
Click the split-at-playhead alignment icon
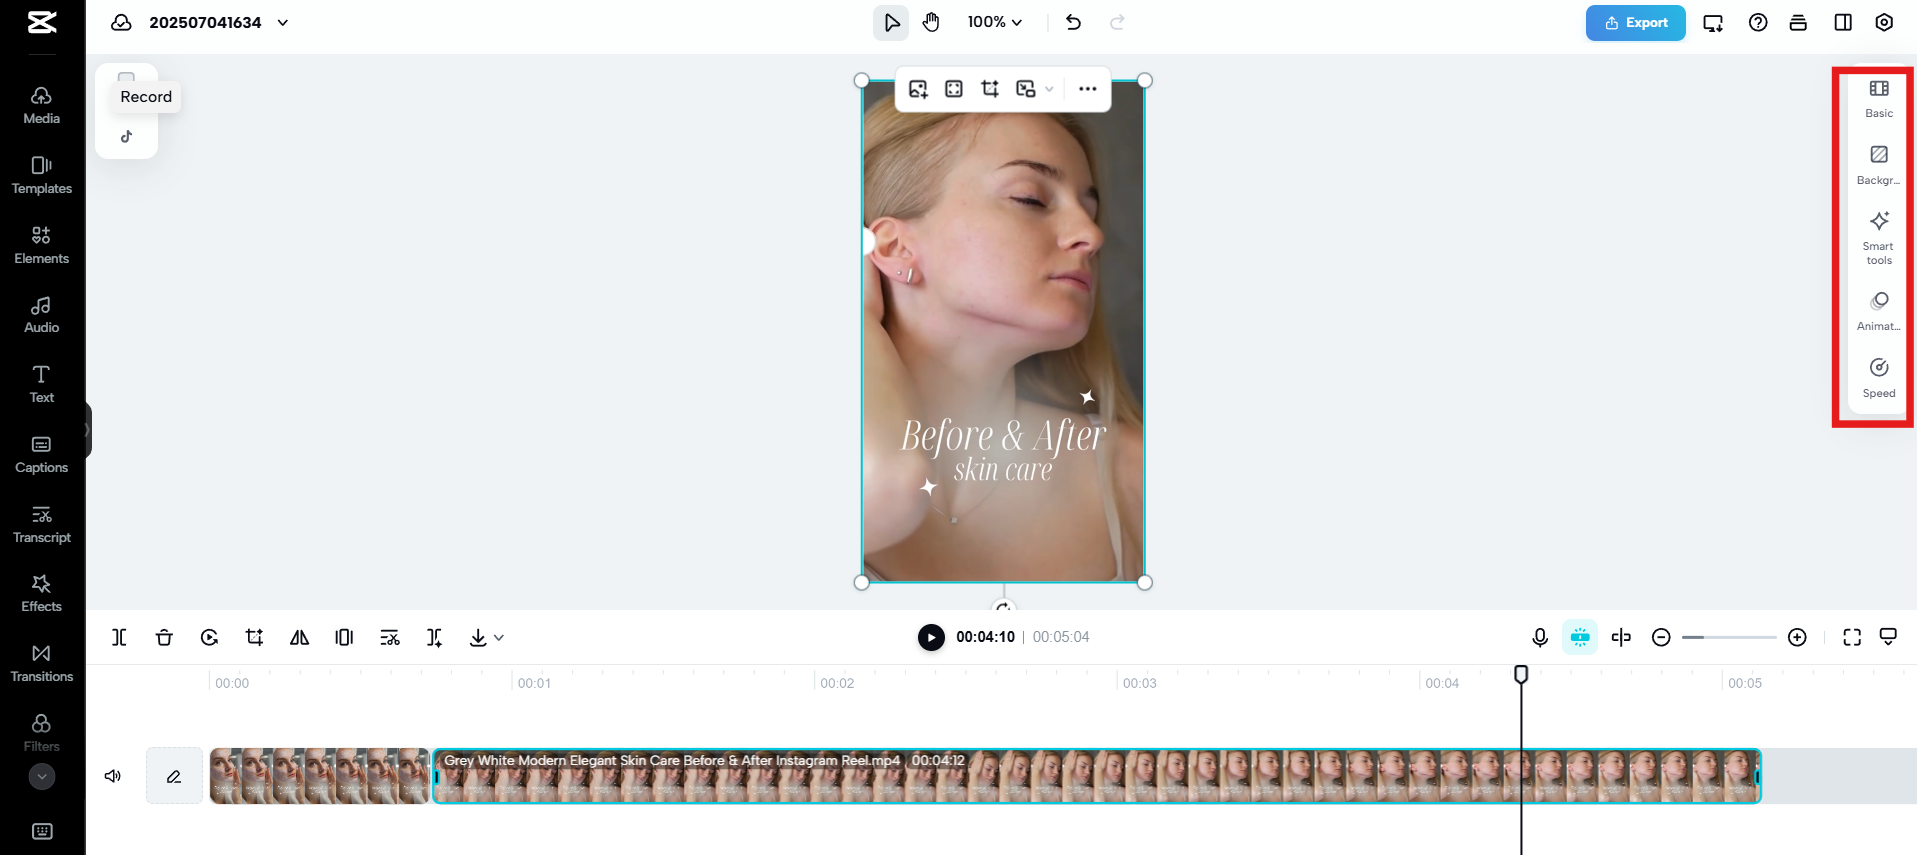[x=1621, y=637]
